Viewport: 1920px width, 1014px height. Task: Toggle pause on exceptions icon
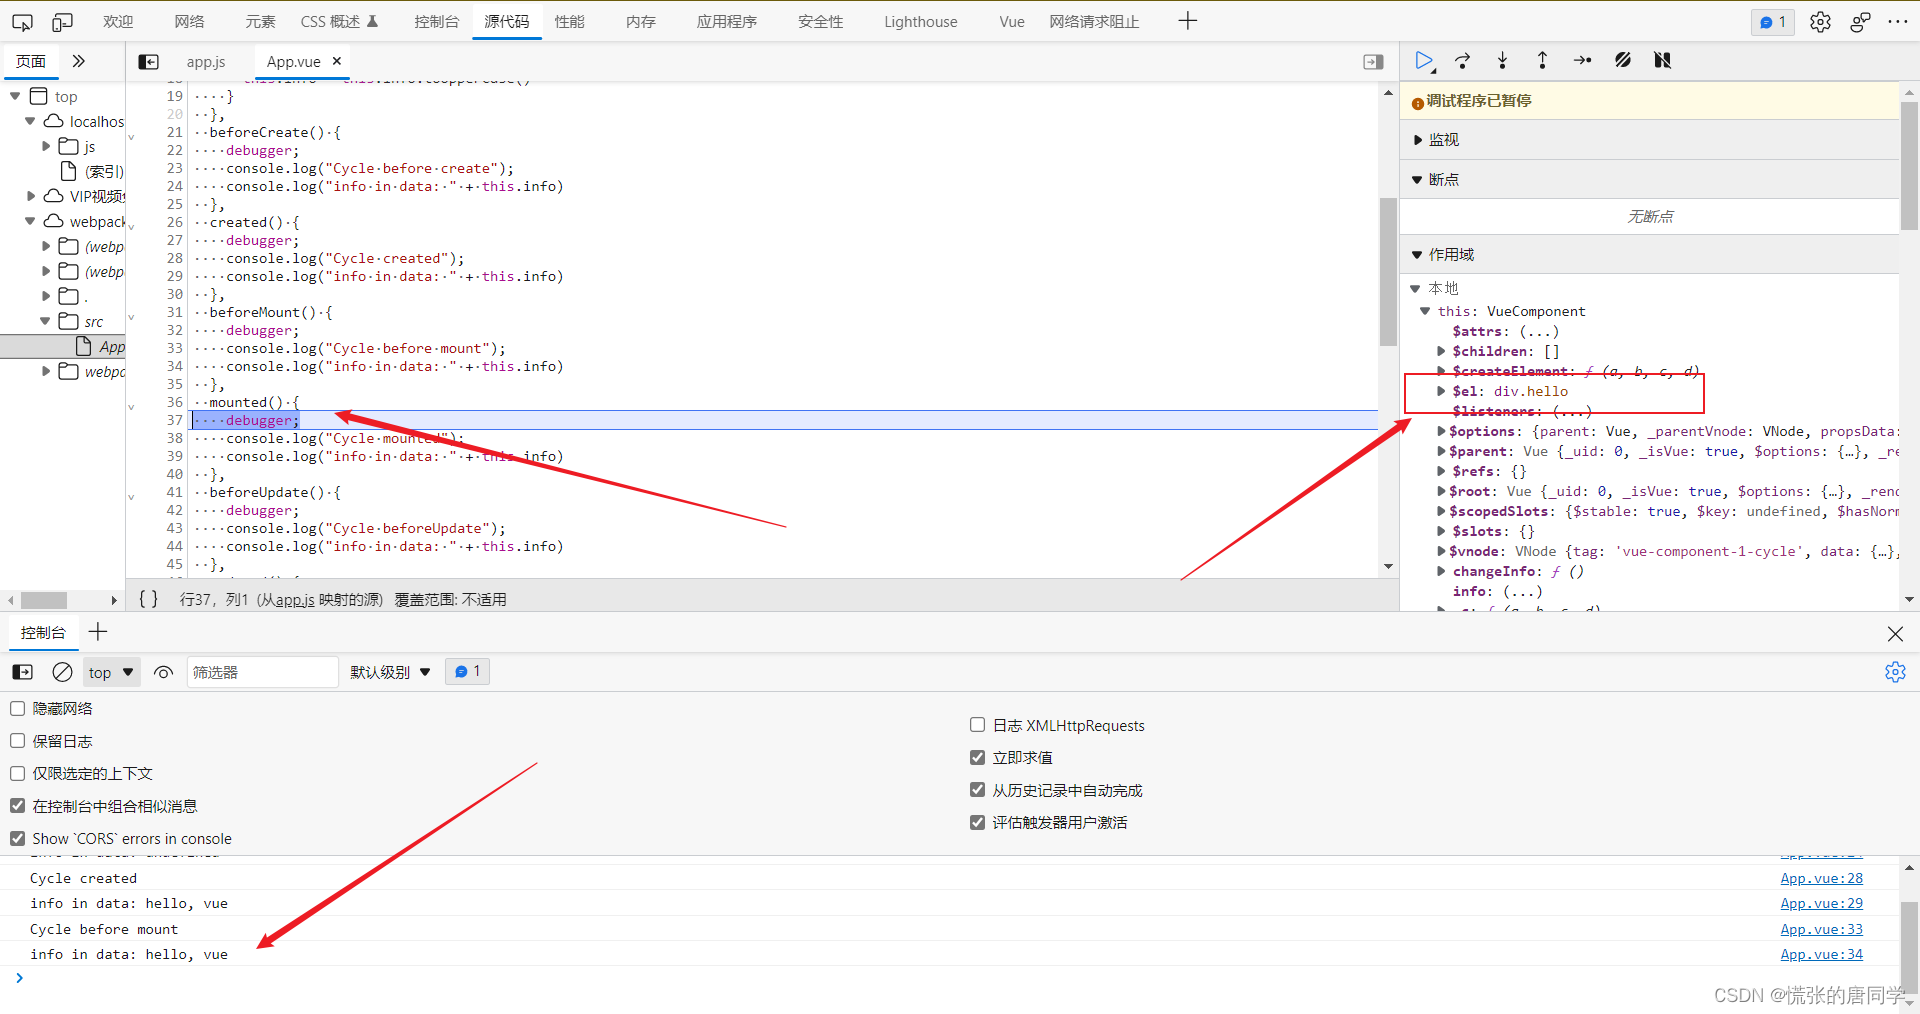point(1662,61)
